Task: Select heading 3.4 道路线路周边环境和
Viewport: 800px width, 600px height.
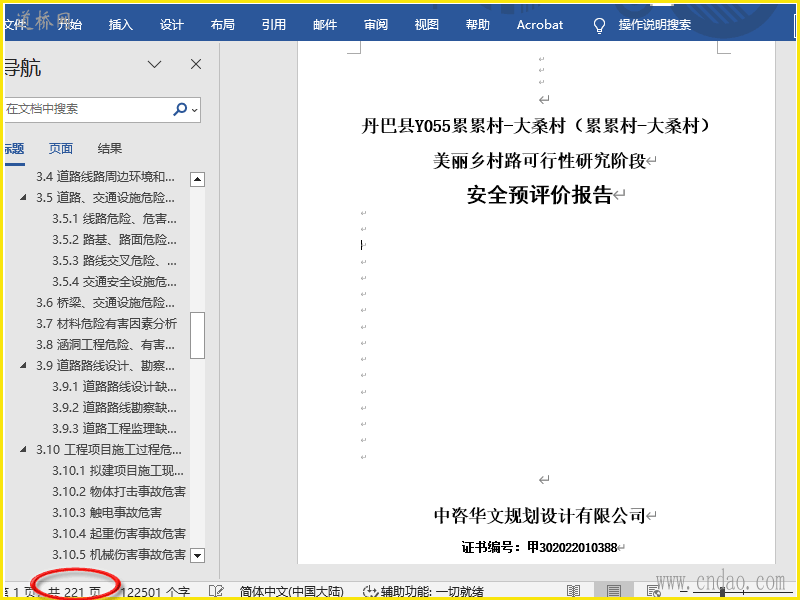Action: pyautogui.click(x=105, y=177)
